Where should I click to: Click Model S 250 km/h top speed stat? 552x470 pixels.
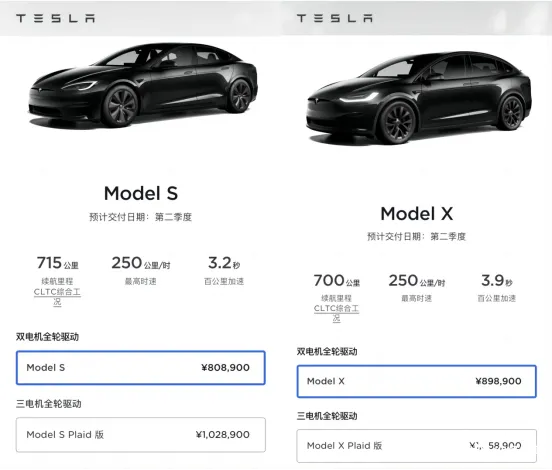click(141, 270)
